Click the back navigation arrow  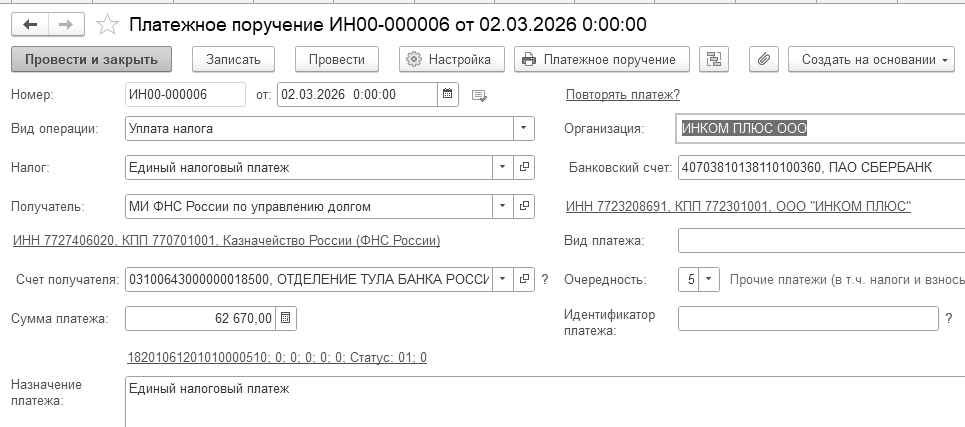click(x=29, y=23)
